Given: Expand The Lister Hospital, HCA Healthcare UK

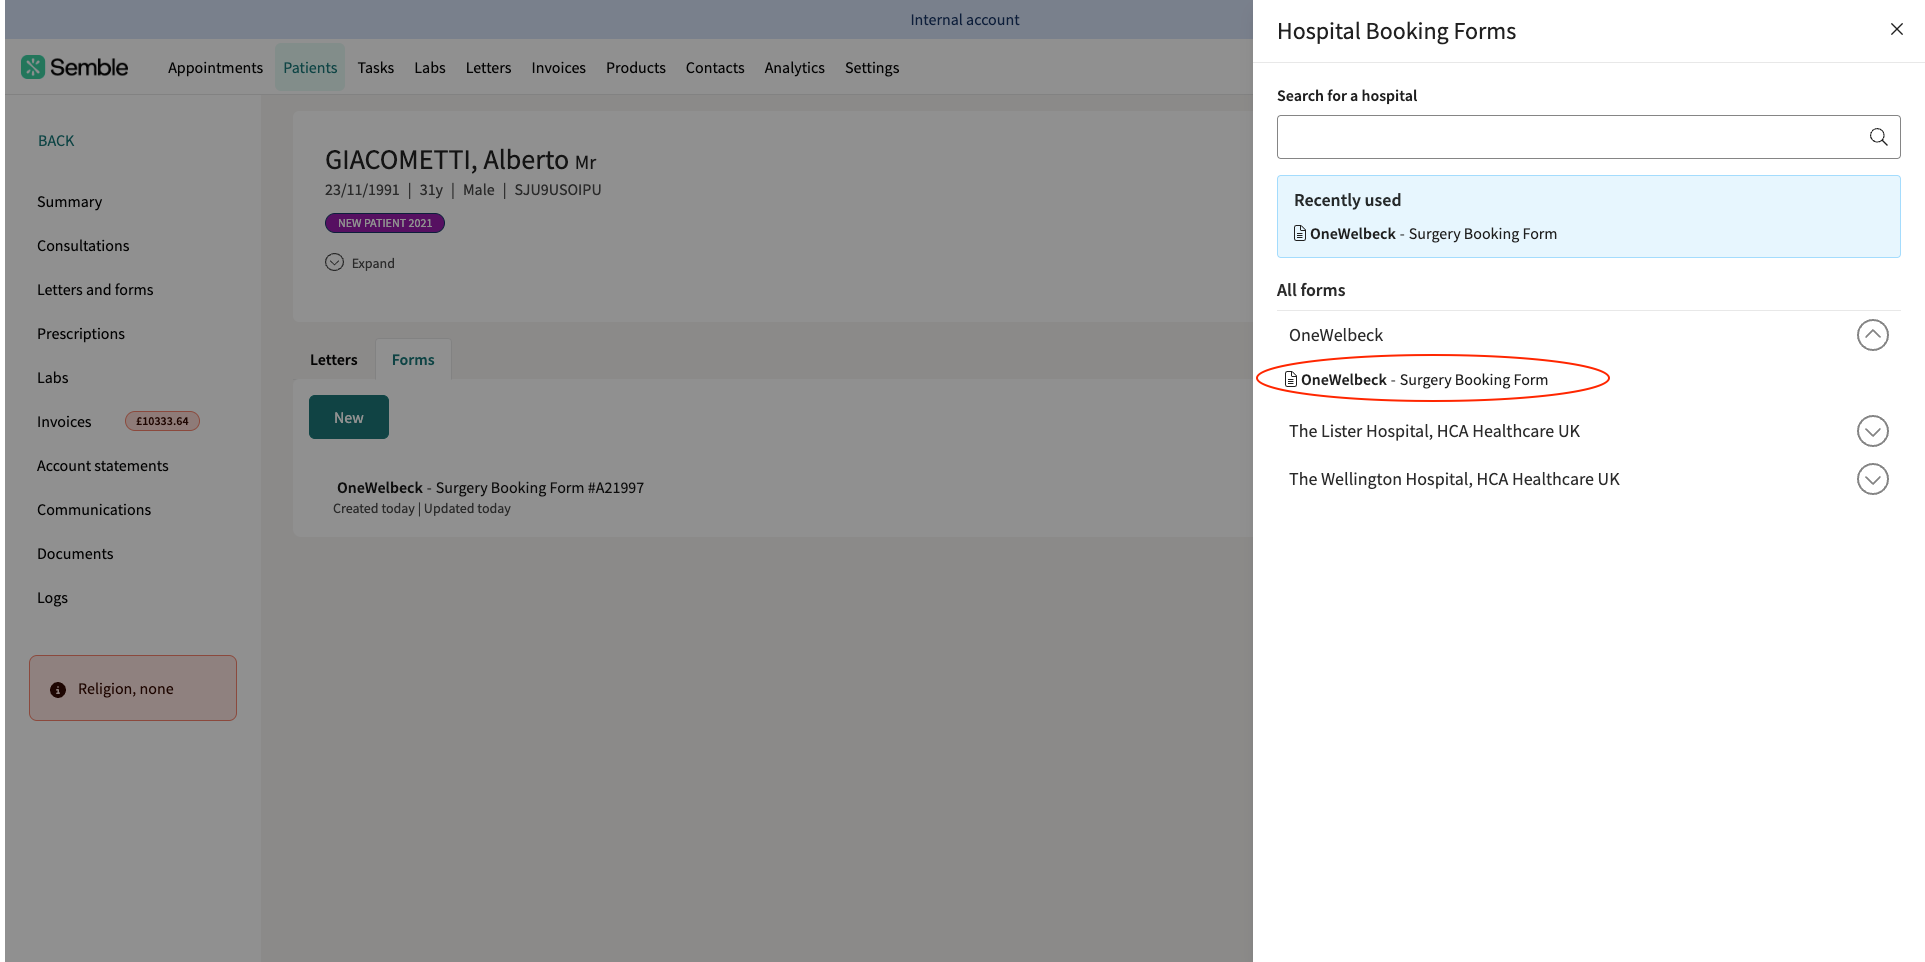Looking at the screenshot, I should coord(1872,431).
